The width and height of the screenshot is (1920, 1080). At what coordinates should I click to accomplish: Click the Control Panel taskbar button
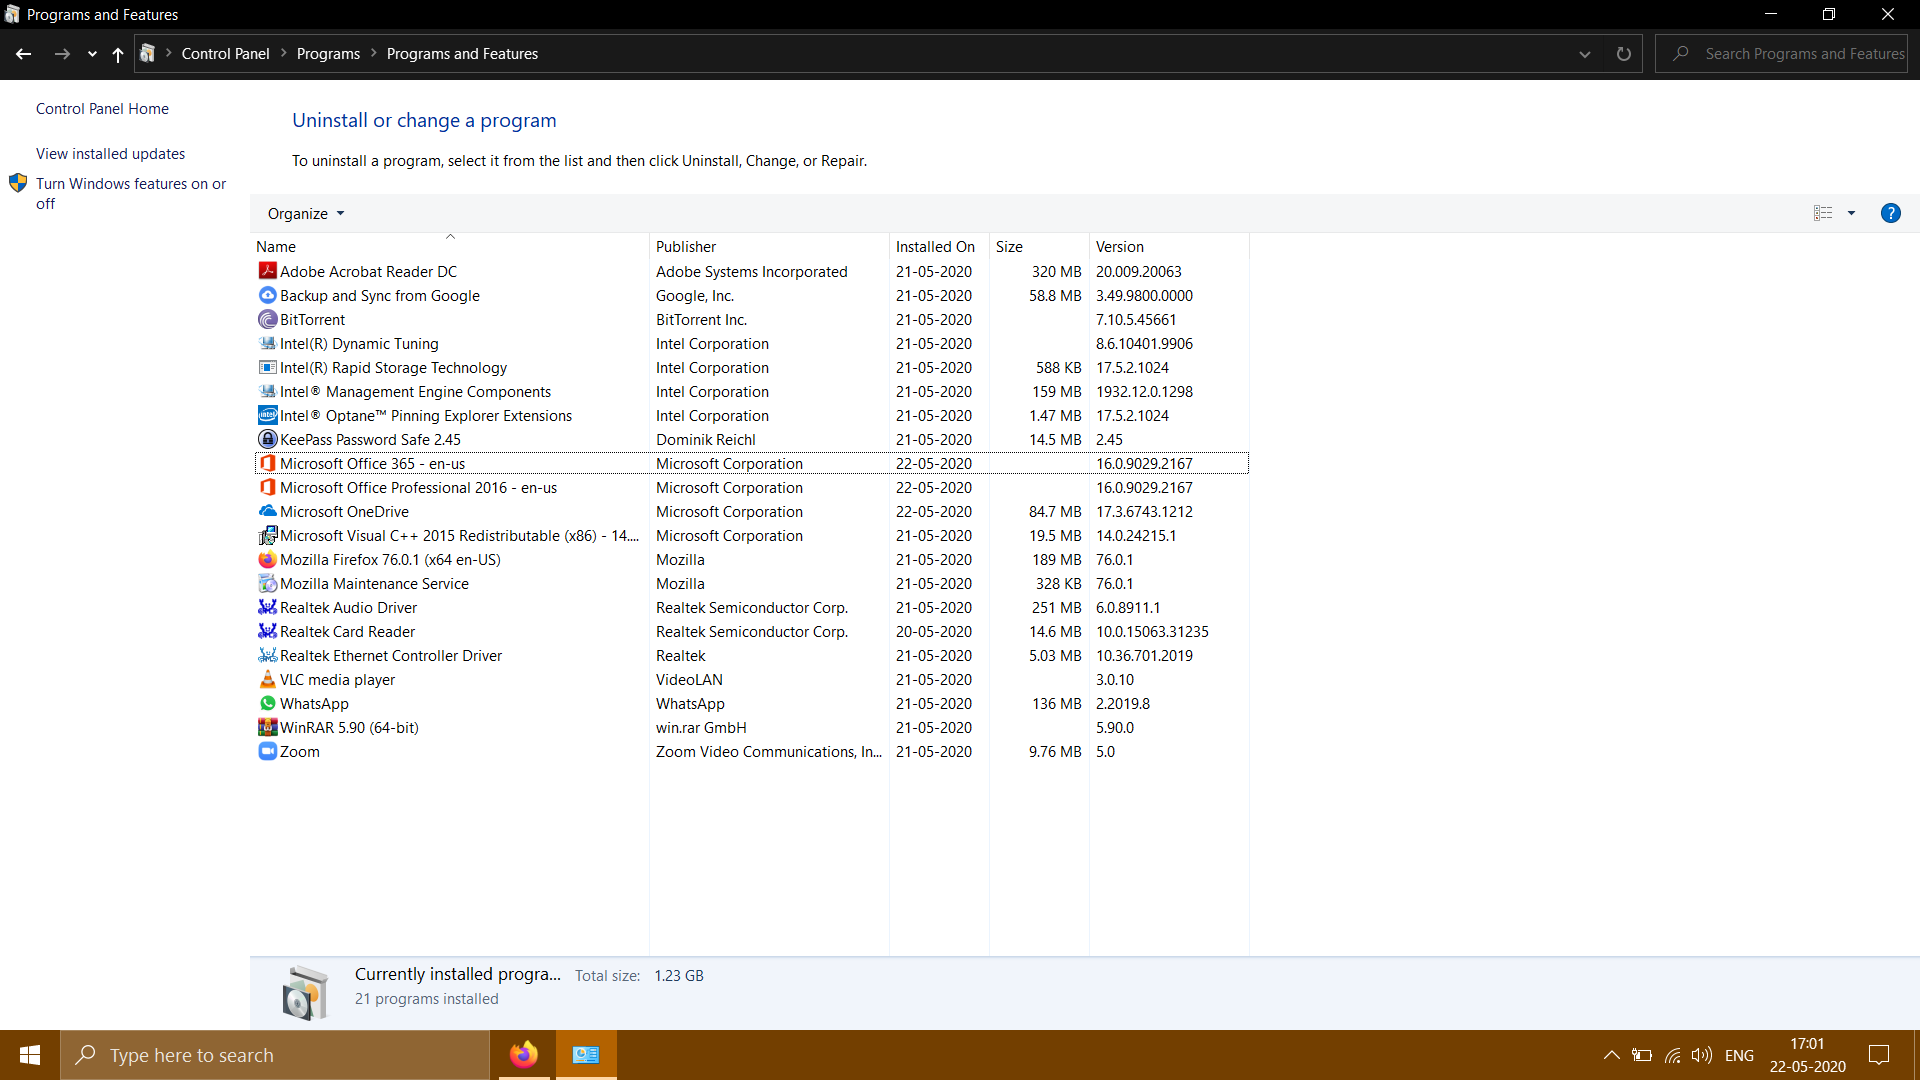click(x=586, y=1055)
